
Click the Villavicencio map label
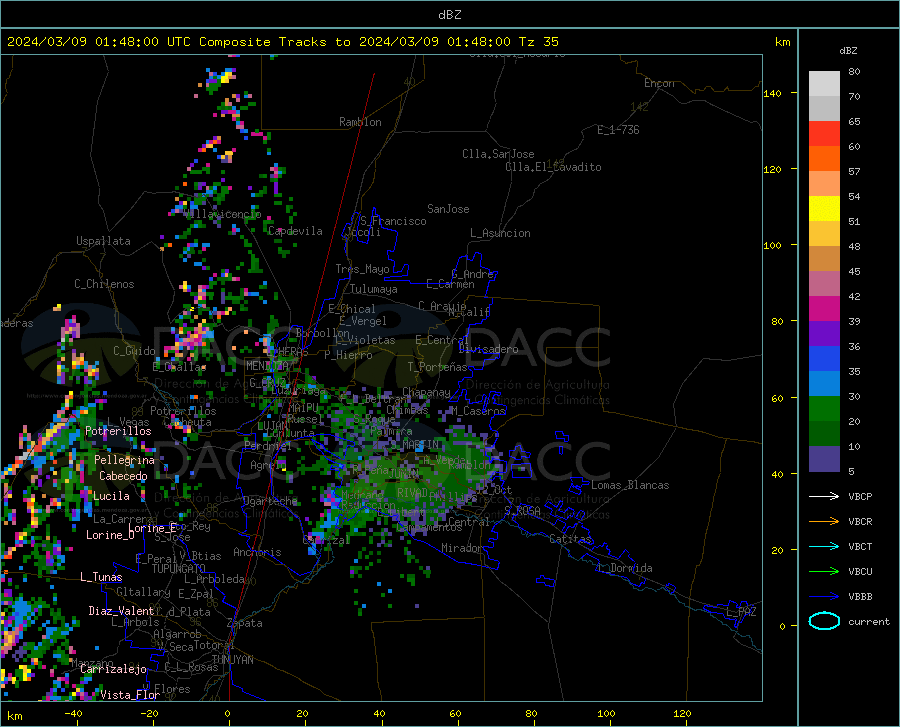222,214
